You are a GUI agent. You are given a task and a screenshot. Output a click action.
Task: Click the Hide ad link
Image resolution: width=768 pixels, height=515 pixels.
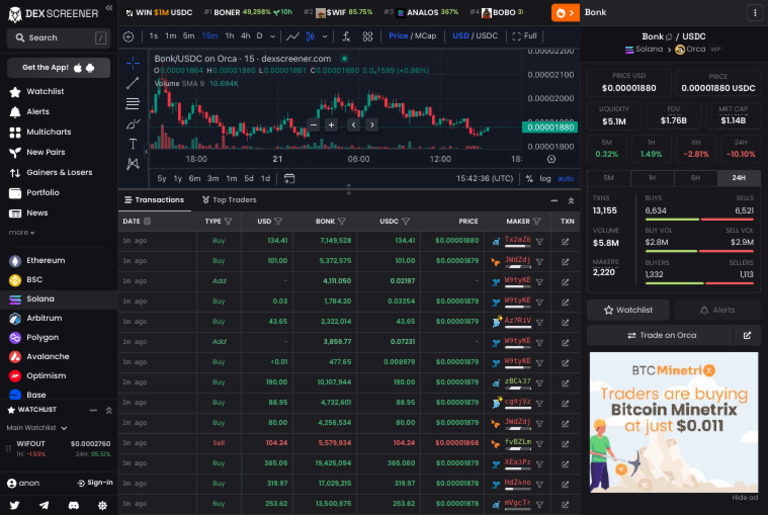(744, 498)
